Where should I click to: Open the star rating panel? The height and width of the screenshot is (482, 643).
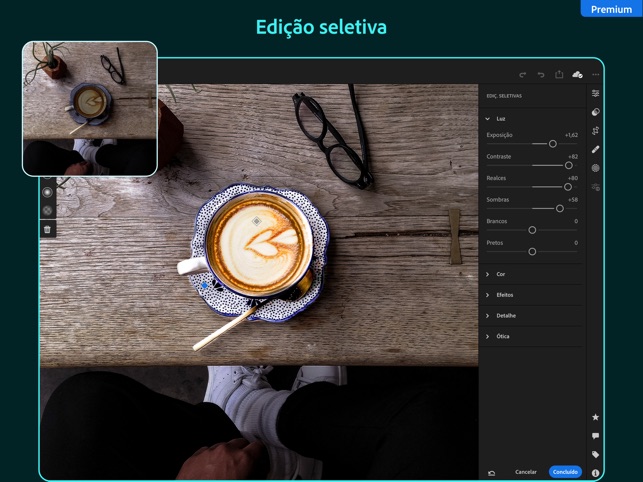coord(596,417)
